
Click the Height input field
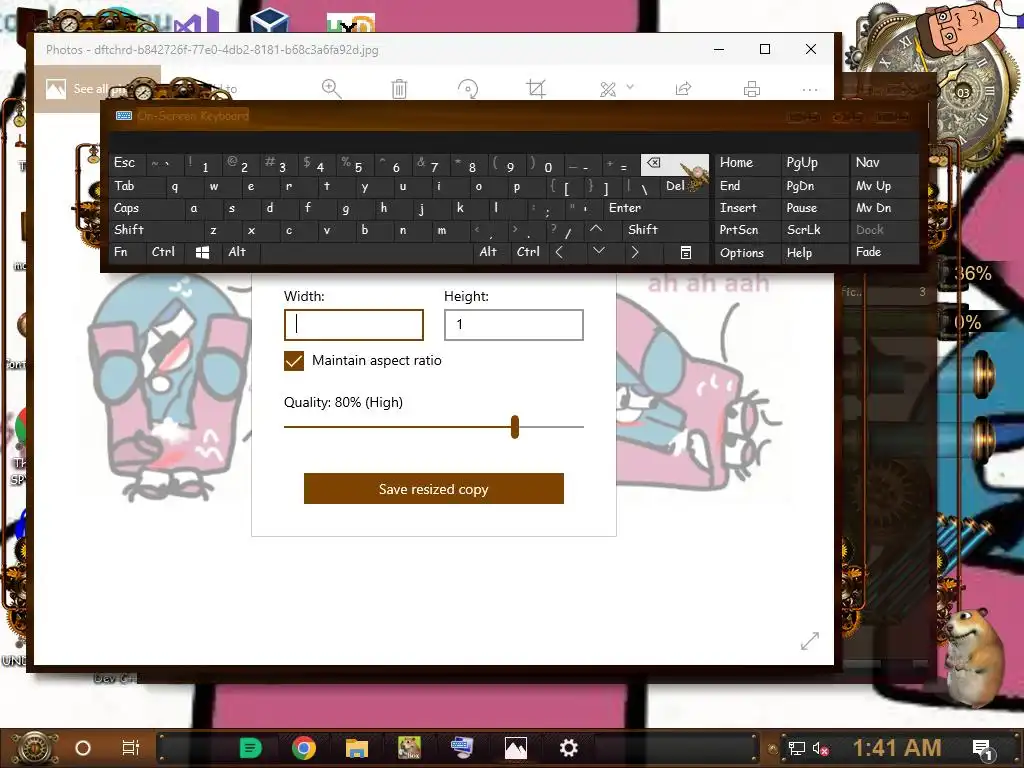tap(514, 325)
